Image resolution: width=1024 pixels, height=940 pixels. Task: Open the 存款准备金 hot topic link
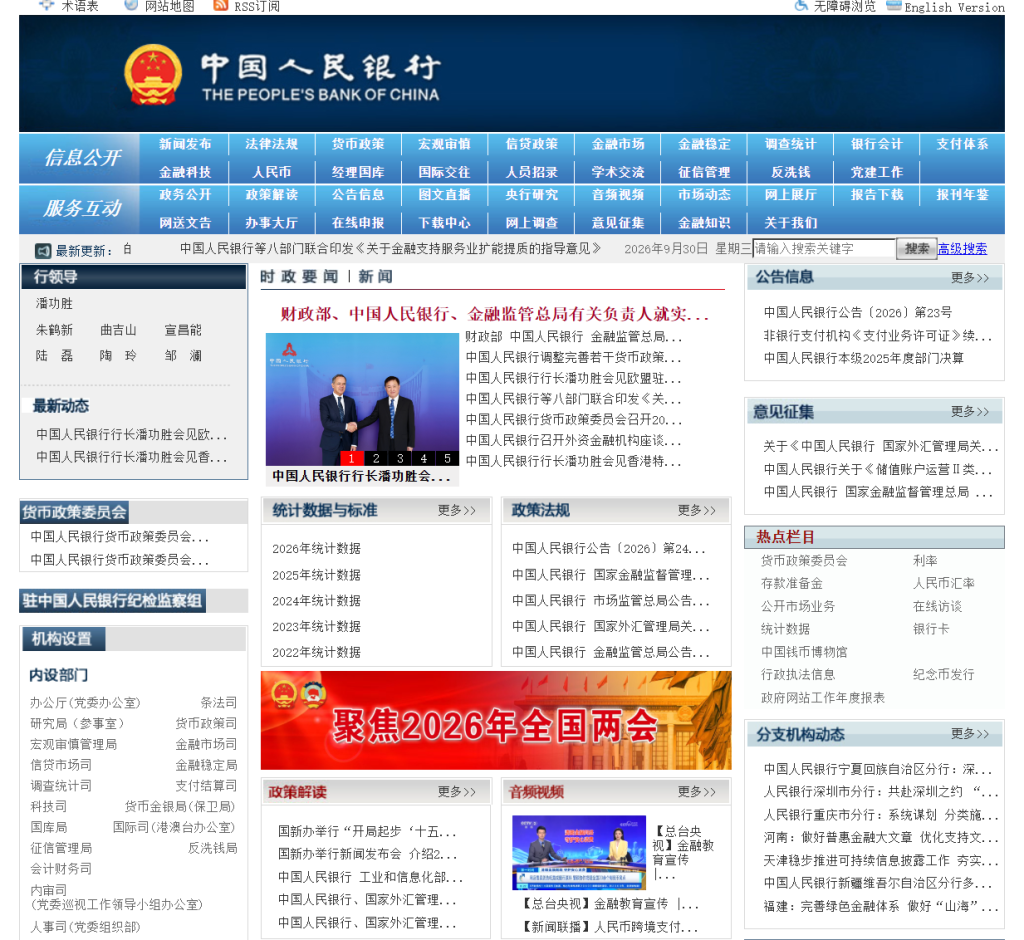(792, 583)
